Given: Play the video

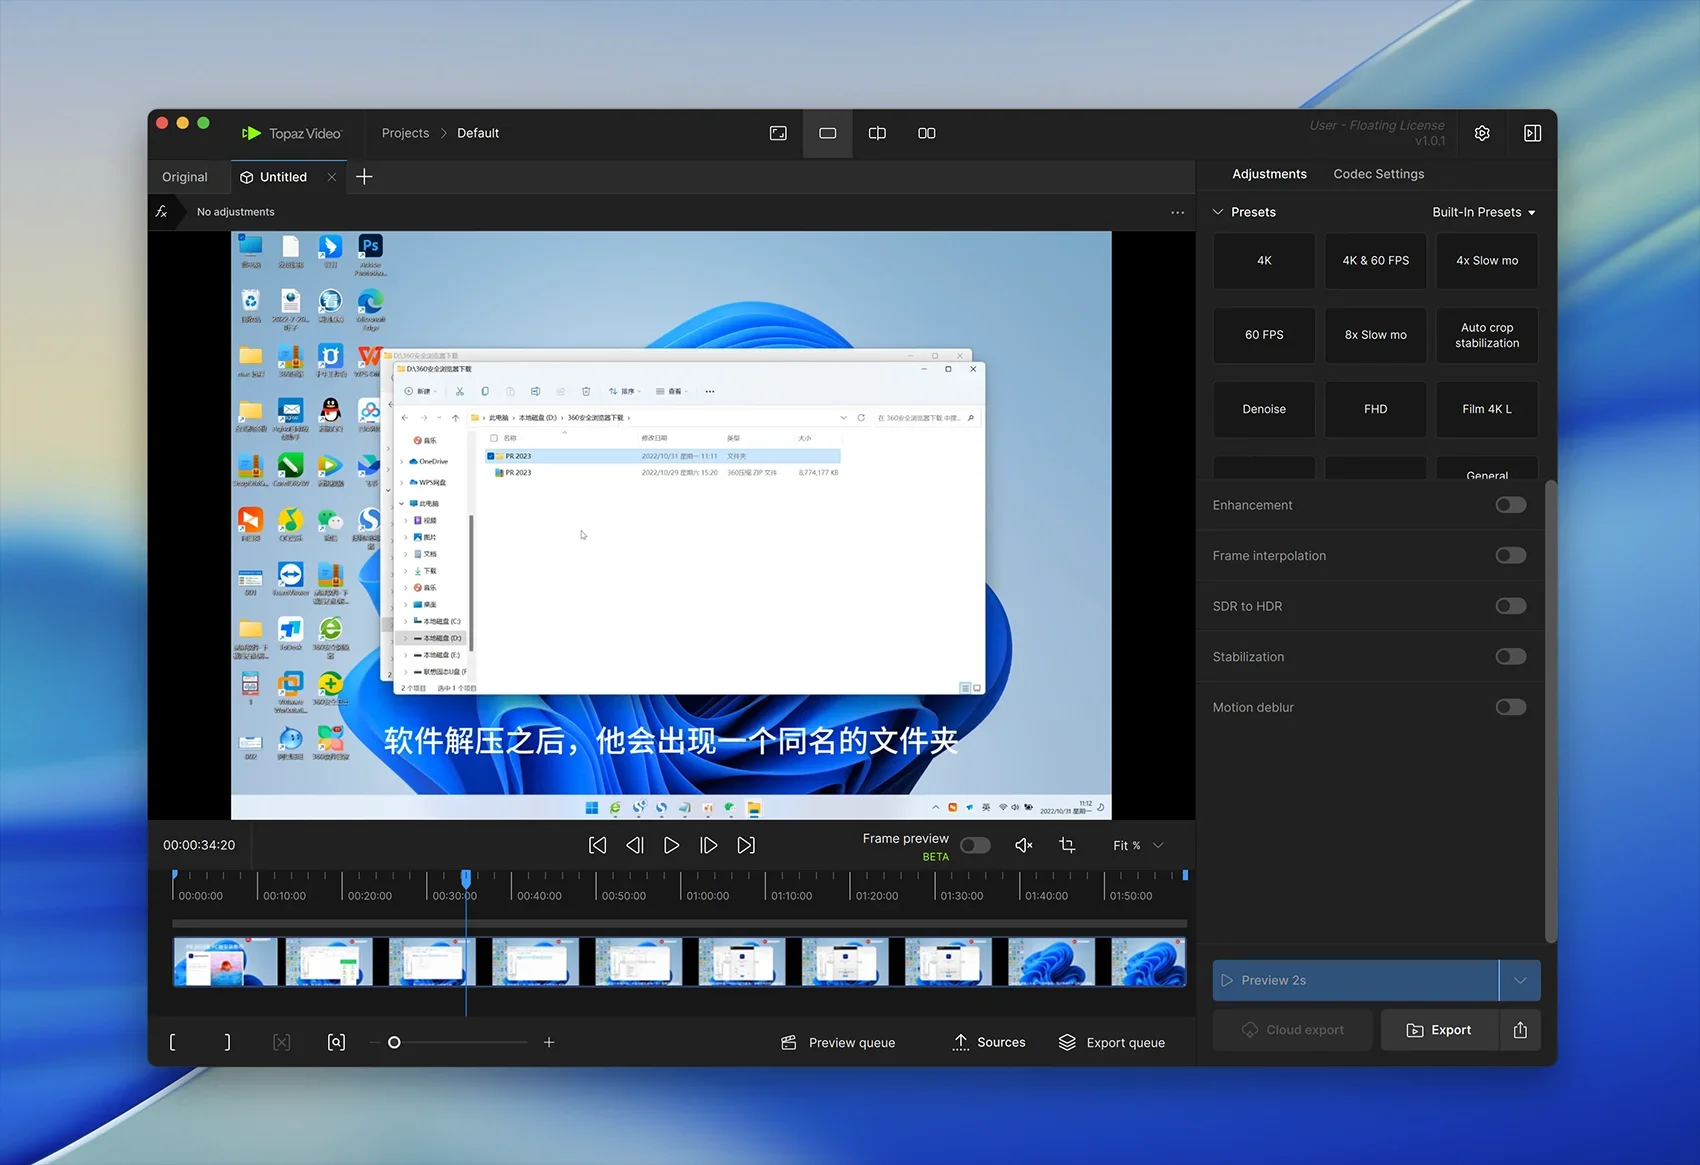Looking at the screenshot, I should (x=671, y=845).
